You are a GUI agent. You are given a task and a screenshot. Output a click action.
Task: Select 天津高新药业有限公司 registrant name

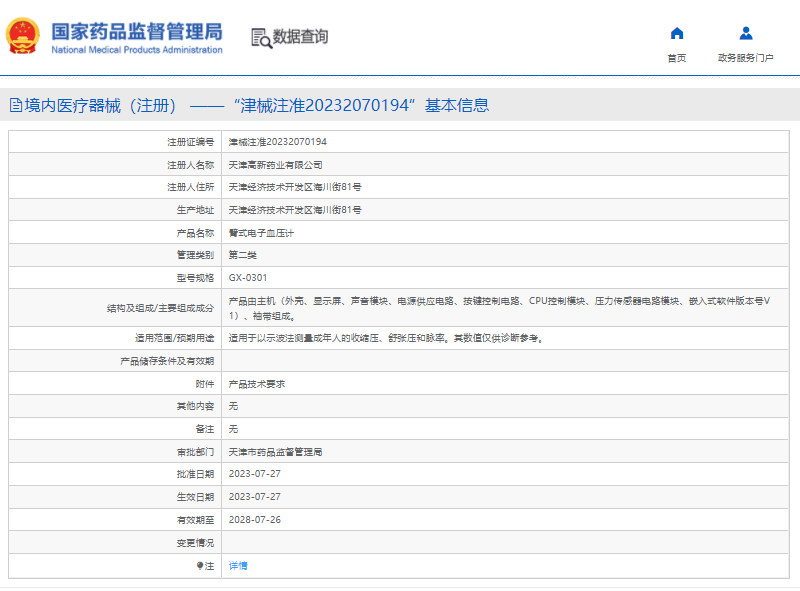click(x=276, y=165)
